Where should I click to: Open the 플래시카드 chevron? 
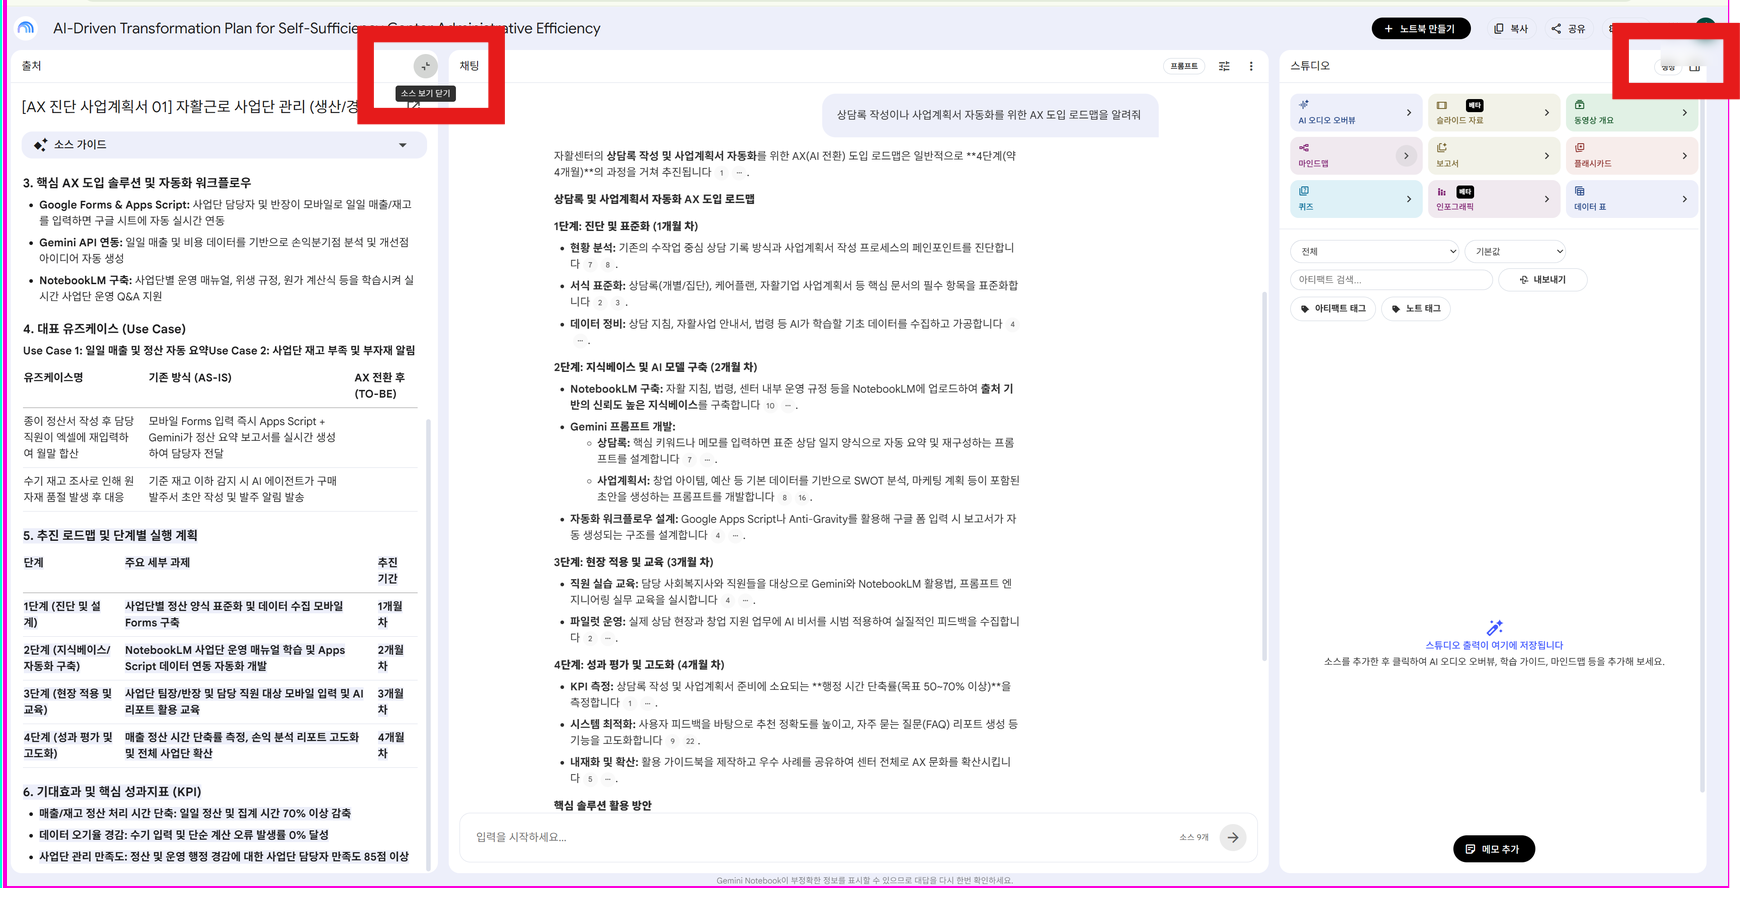pyautogui.click(x=1684, y=155)
